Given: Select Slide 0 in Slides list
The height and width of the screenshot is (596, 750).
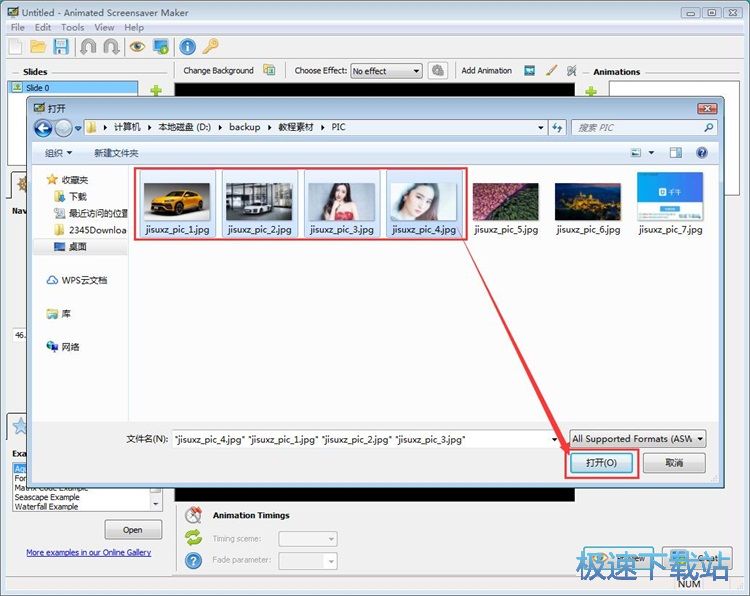Looking at the screenshot, I should pyautogui.click(x=73, y=88).
